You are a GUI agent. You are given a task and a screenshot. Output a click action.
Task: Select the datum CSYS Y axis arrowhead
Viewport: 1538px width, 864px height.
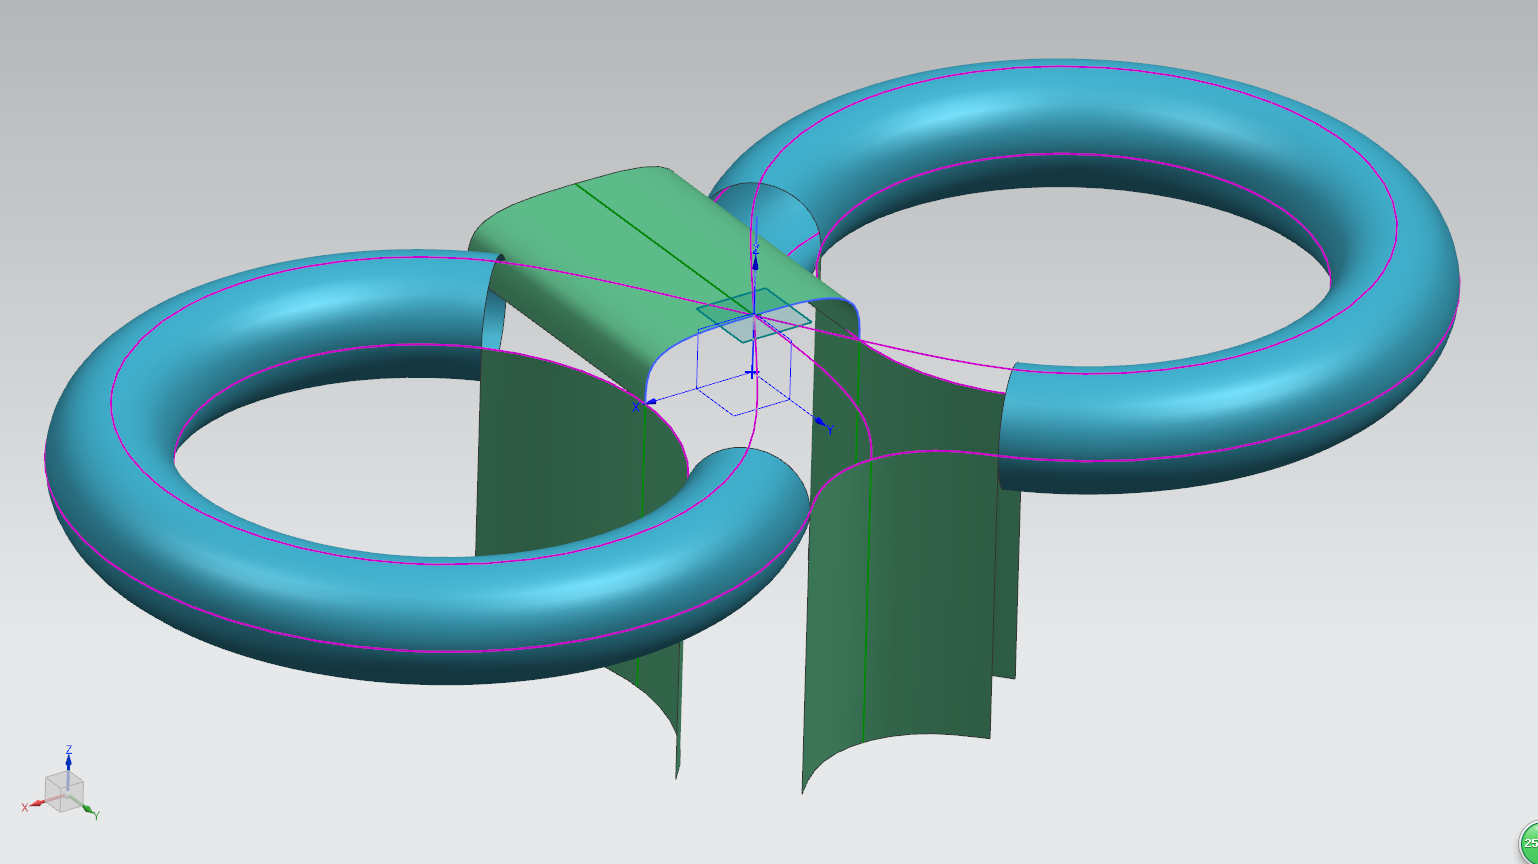[820, 423]
